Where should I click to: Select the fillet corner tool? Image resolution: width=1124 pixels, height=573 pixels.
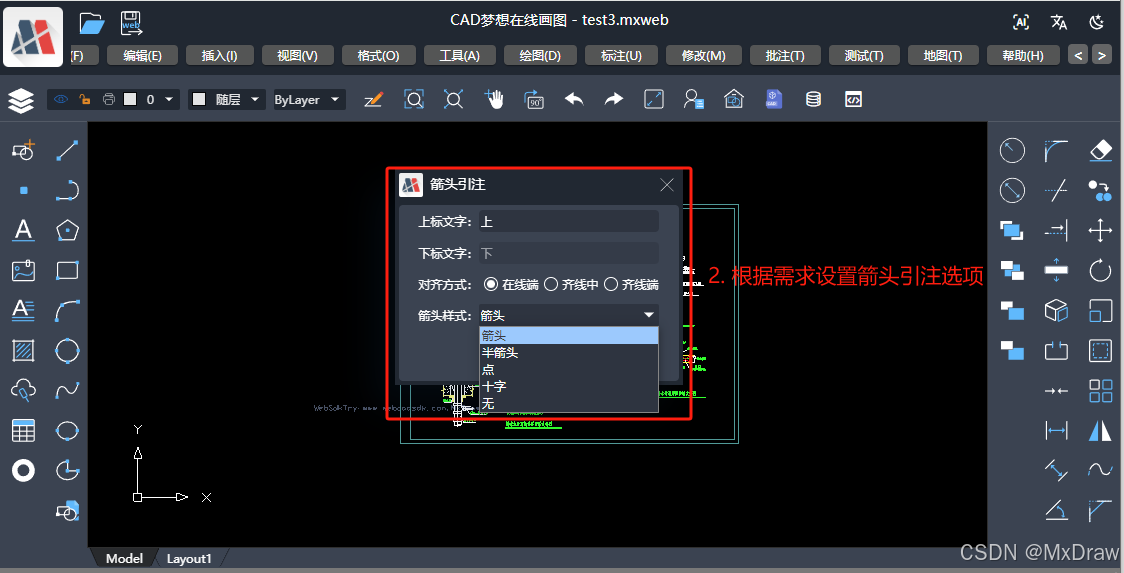click(x=1056, y=151)
